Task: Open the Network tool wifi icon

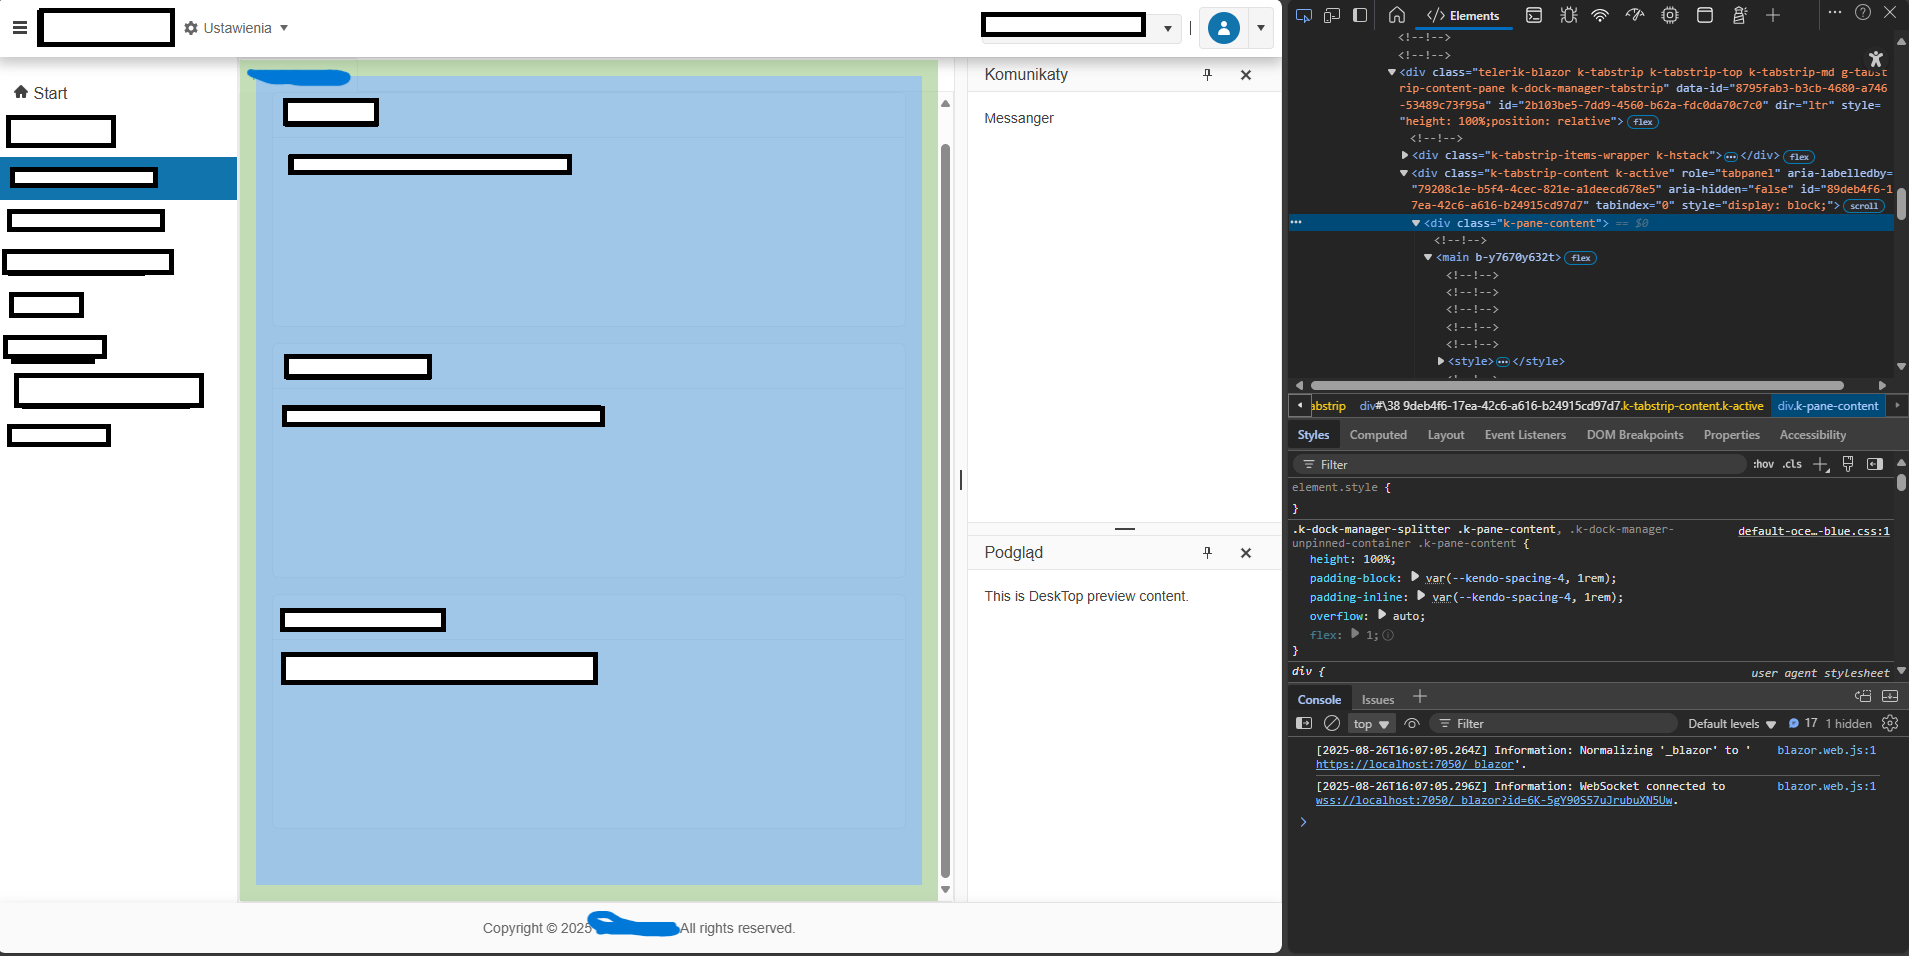Action: pos(1600,15)
